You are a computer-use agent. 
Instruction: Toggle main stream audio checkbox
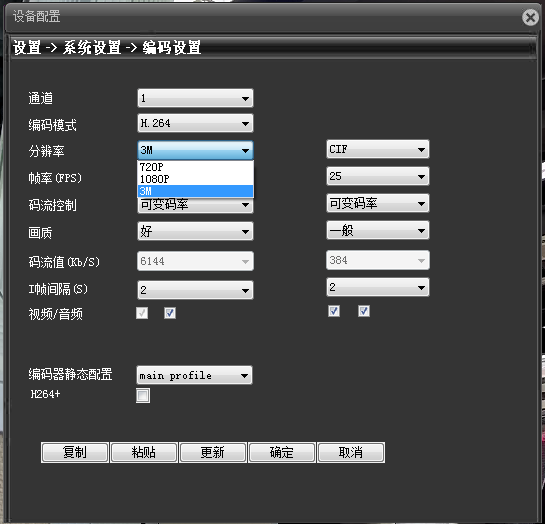coord(170,313)
